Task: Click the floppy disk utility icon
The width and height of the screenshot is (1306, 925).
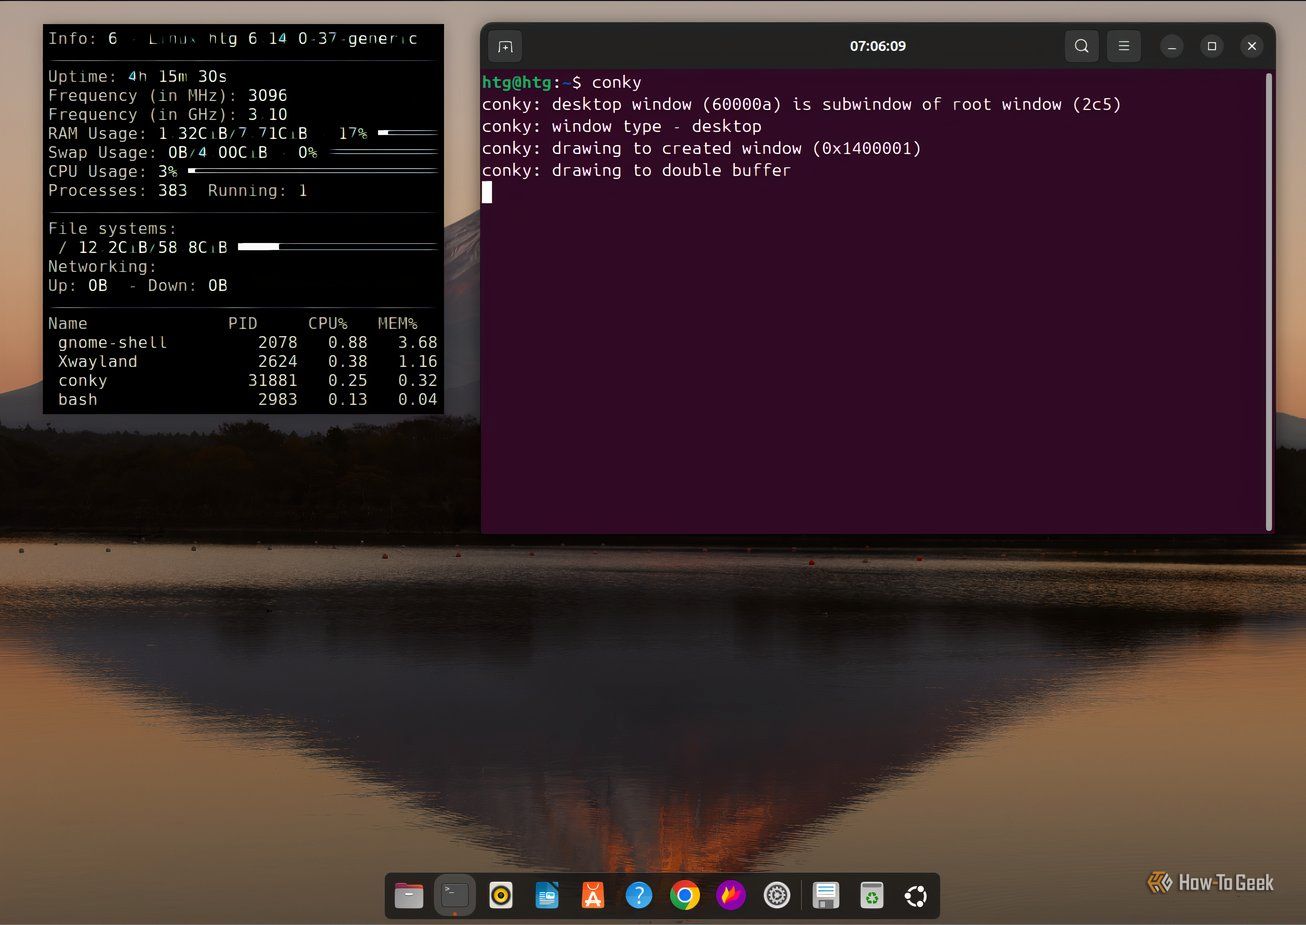Action: [825, 895]
